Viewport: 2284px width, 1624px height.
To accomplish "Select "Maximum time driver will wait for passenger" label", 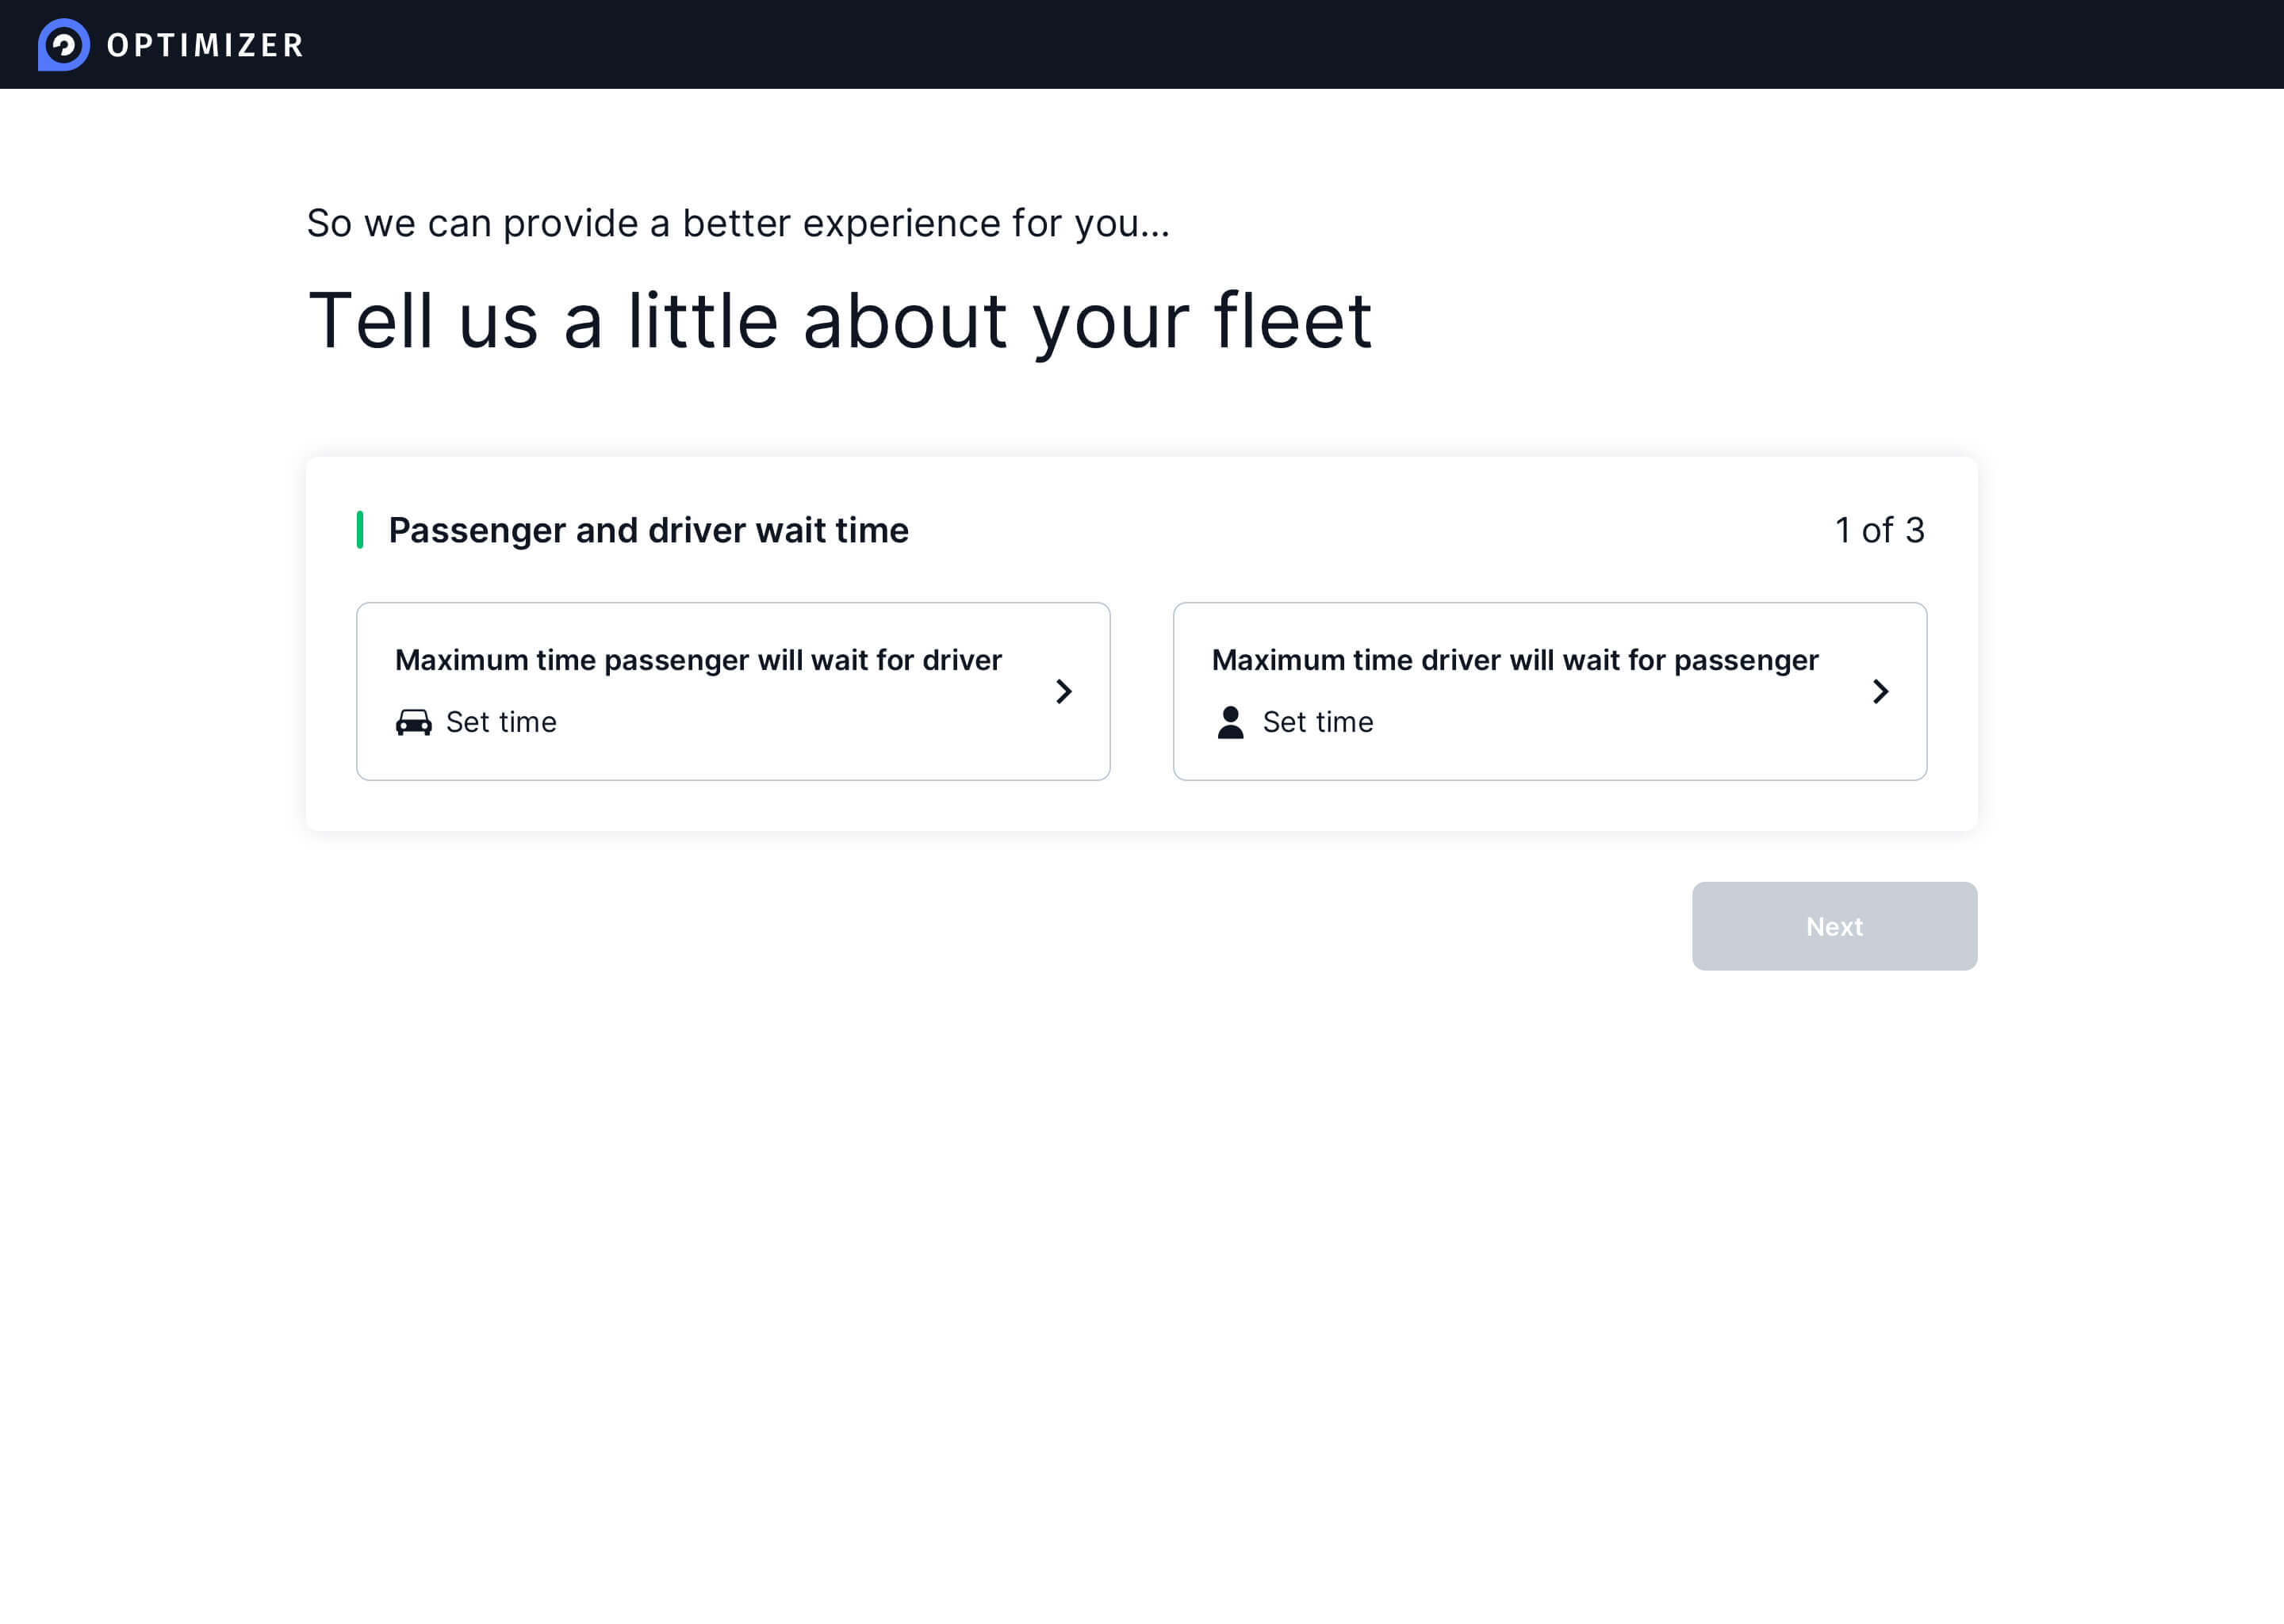I will click(1514, 660).
